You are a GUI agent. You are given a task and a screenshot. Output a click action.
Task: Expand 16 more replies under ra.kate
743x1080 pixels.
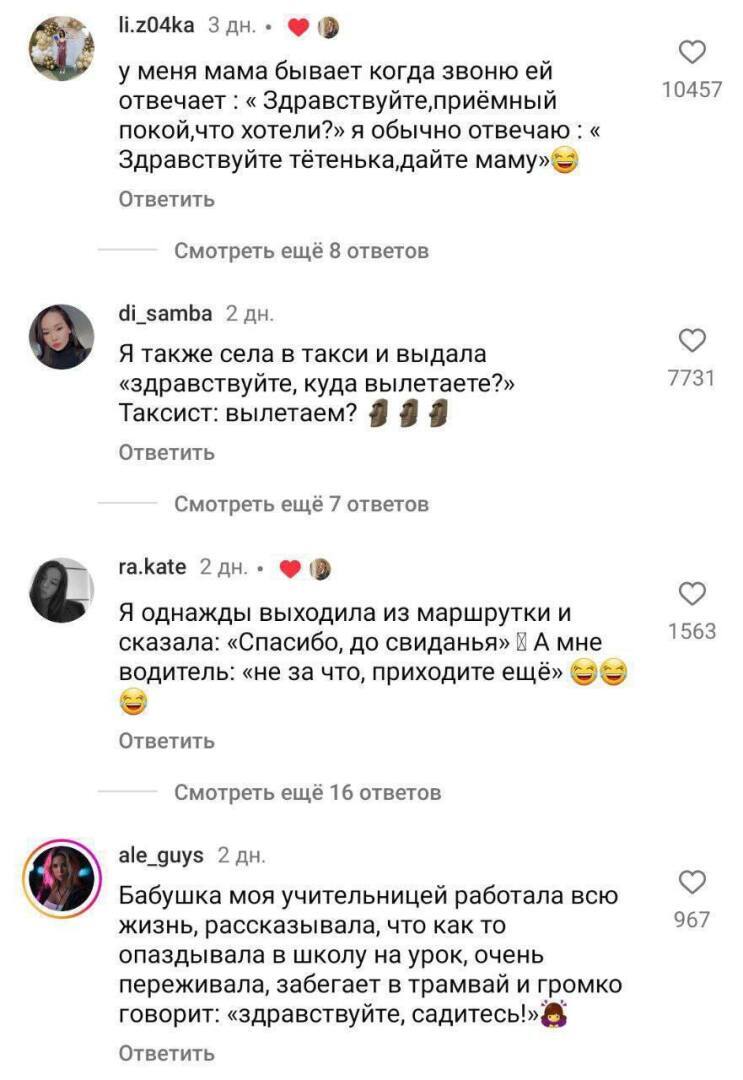307,792
